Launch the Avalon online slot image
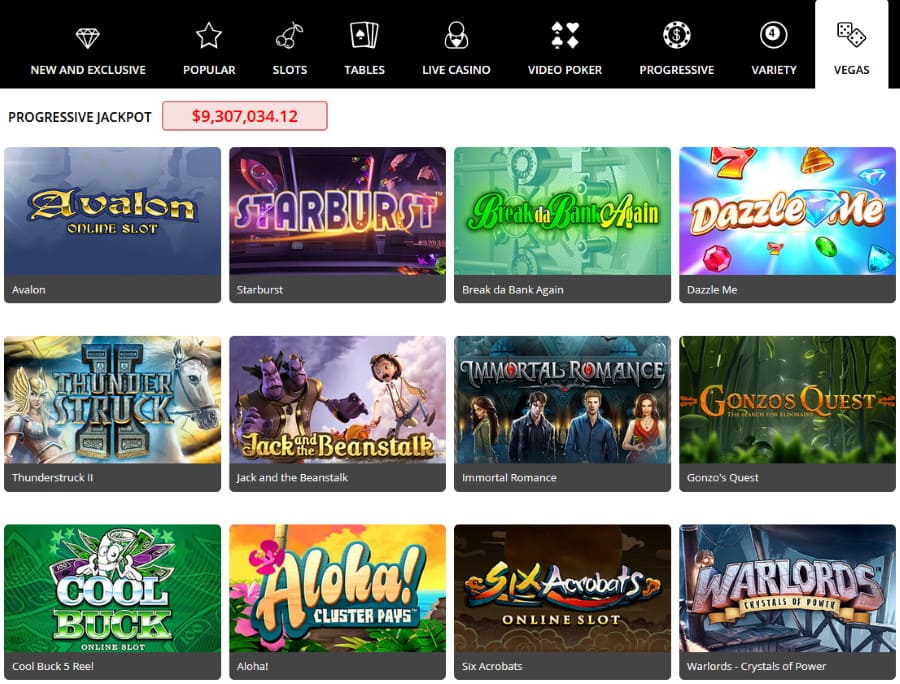The image size is (900, 684). [112, 211]
